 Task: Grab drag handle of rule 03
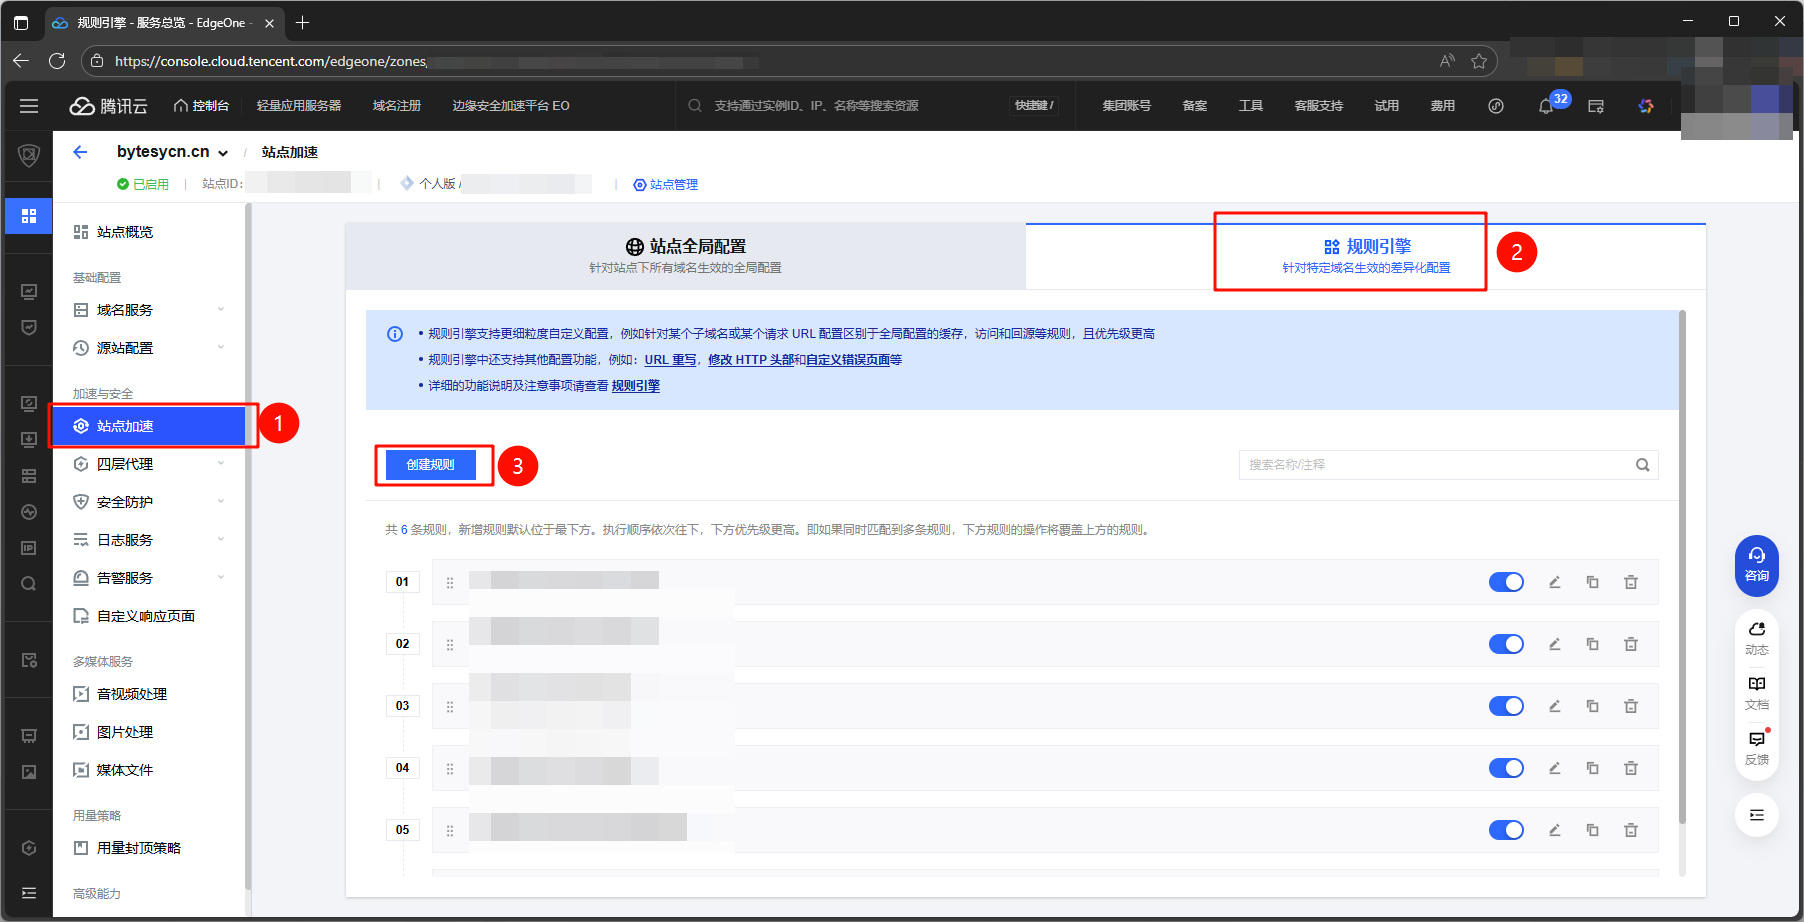point(450,707)
